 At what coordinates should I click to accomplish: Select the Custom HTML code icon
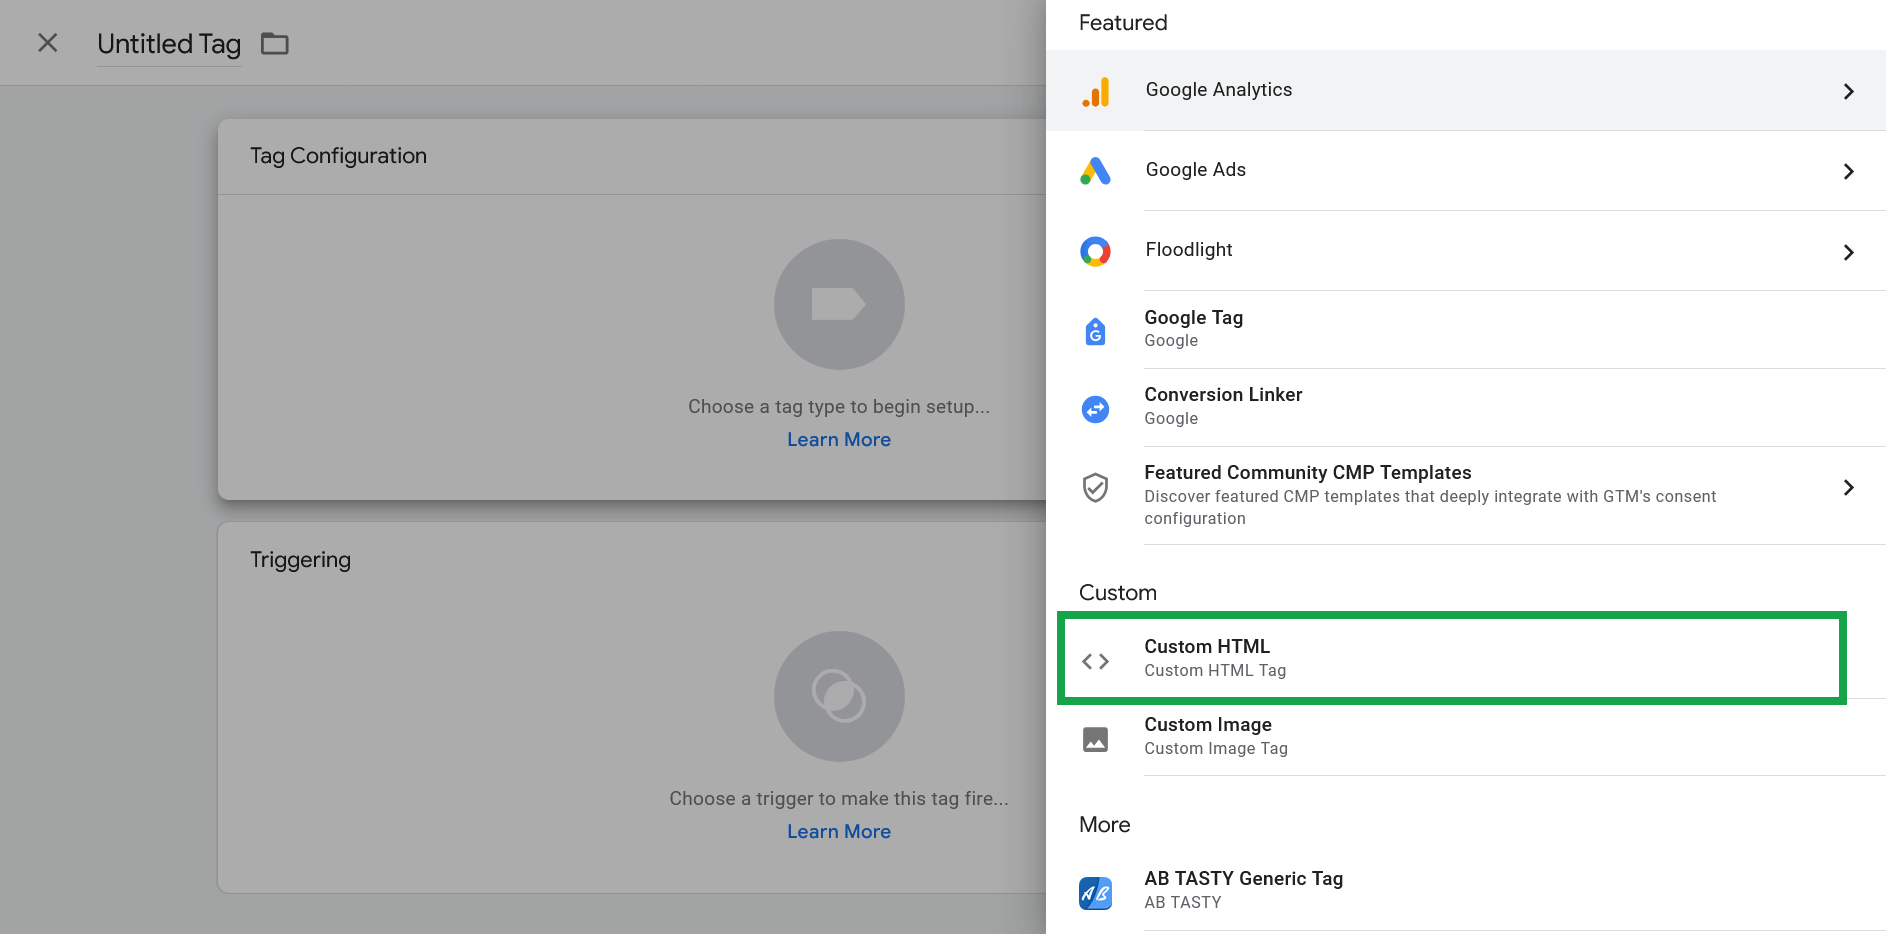pyautogui.click(x=1096, y=660)
